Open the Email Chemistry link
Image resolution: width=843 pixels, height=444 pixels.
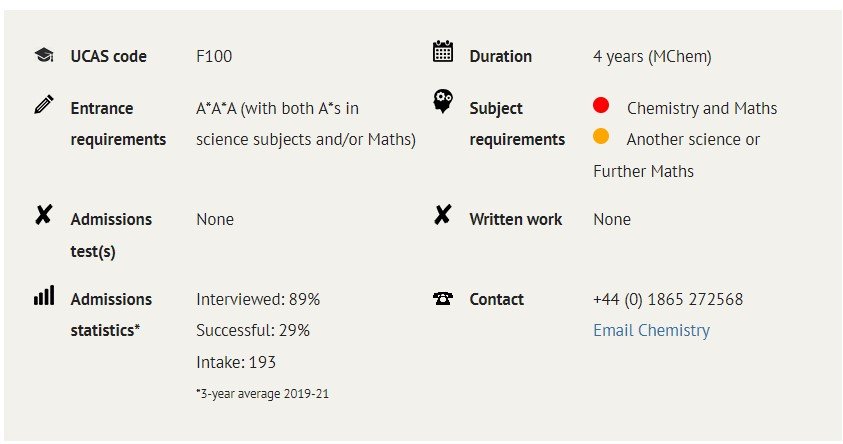tap(652, 330)
